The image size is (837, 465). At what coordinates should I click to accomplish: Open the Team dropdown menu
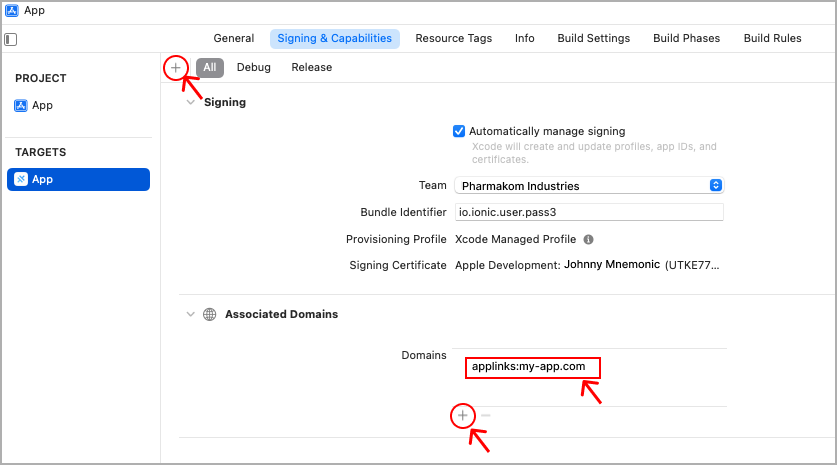(715, 186)
